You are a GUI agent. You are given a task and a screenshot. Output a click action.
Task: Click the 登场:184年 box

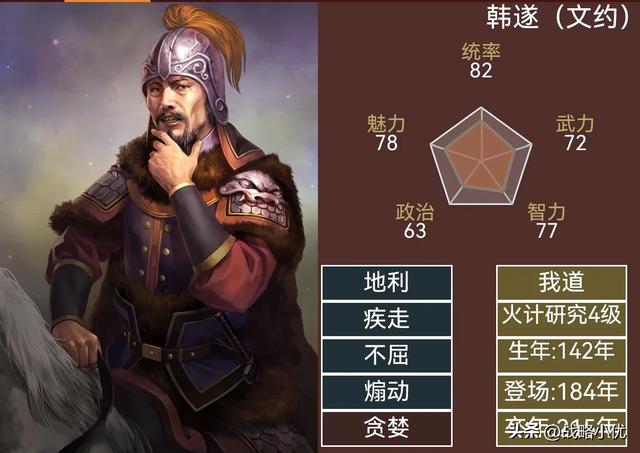coord(562,392)
